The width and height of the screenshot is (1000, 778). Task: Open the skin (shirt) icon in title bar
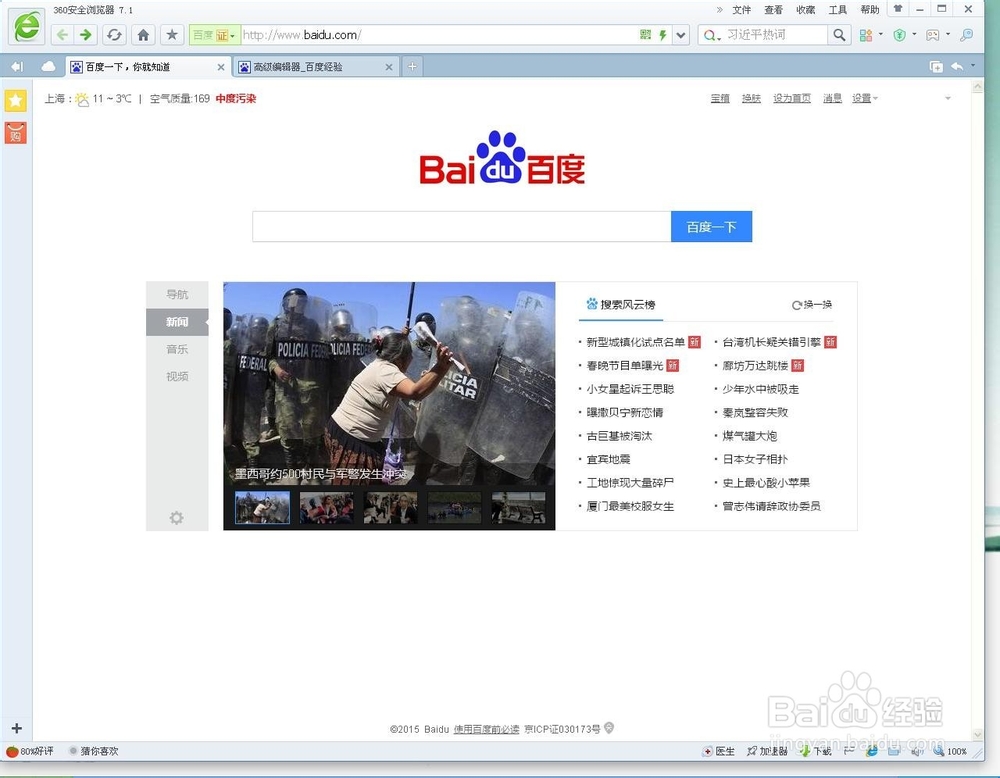898,9
